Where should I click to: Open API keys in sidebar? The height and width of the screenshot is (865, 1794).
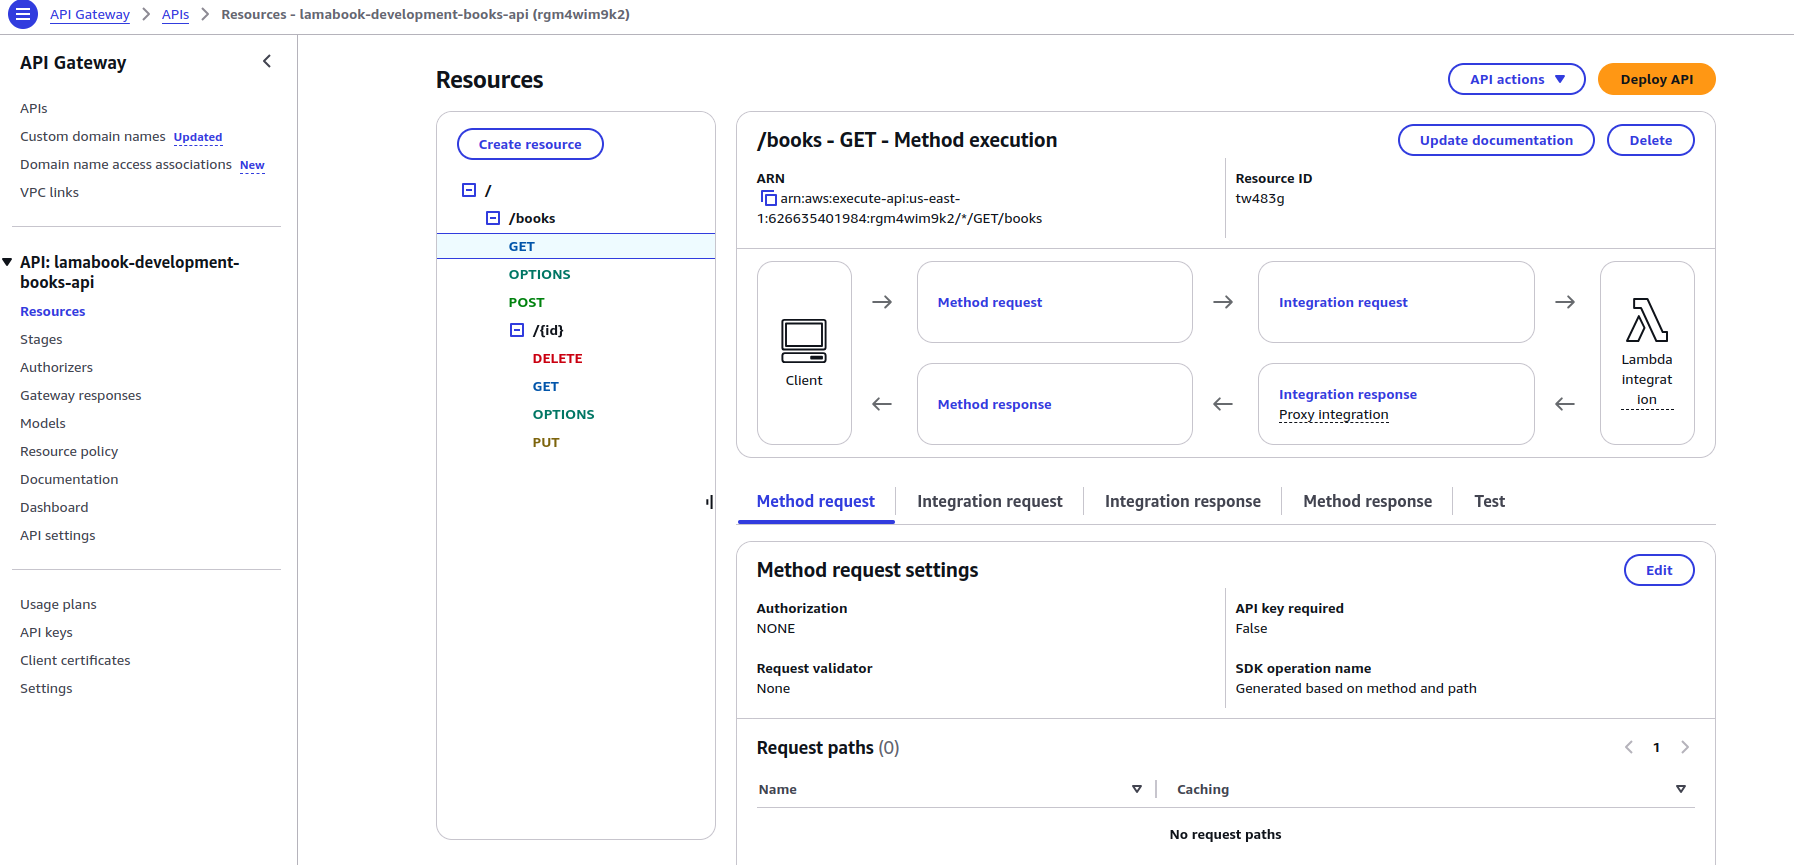click(x=46, y=632)
